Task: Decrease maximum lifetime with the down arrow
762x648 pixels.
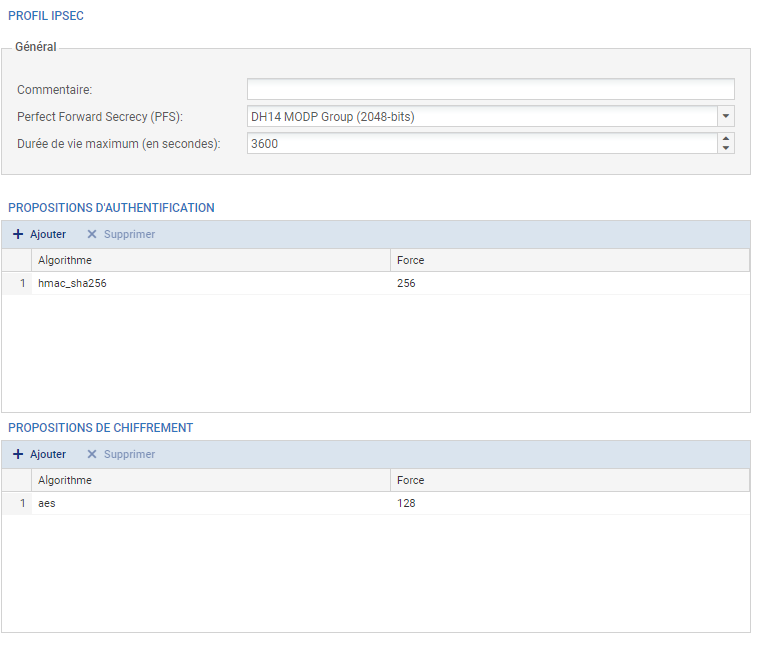Action: click(x=726, y=148)
